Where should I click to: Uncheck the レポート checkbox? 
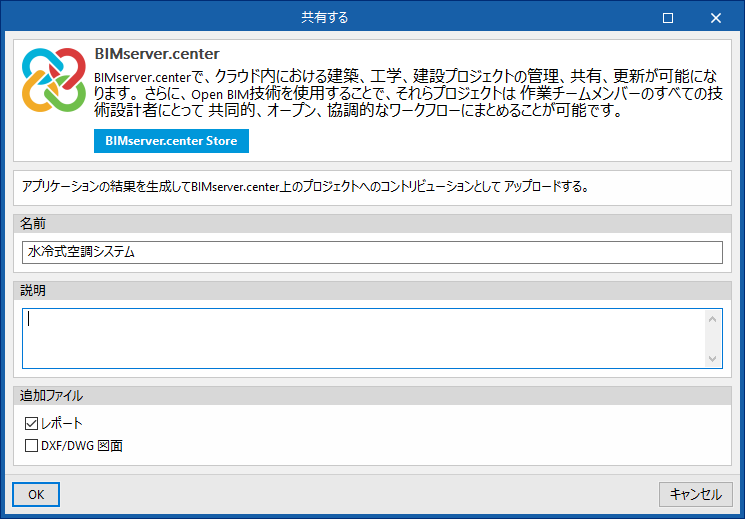pos(31,423)
